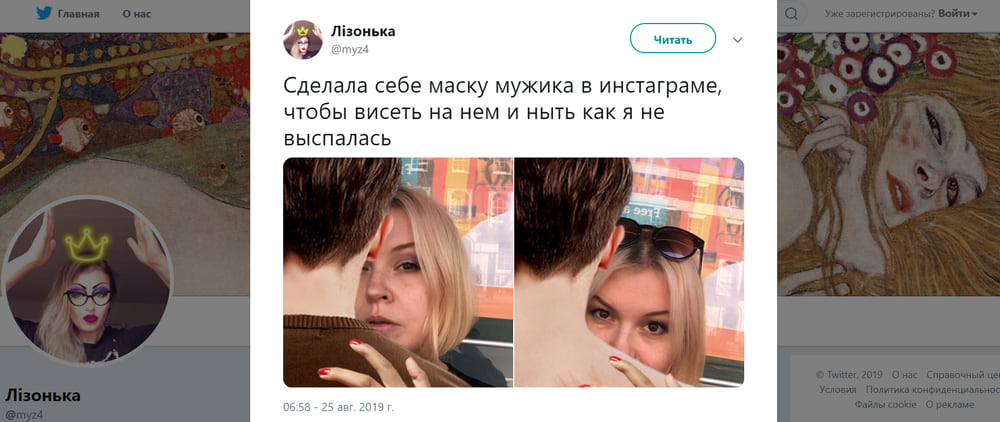Viewport: 1000px width, 422px height.
Task: Open the О нас menu item
Action: point(136,13)
